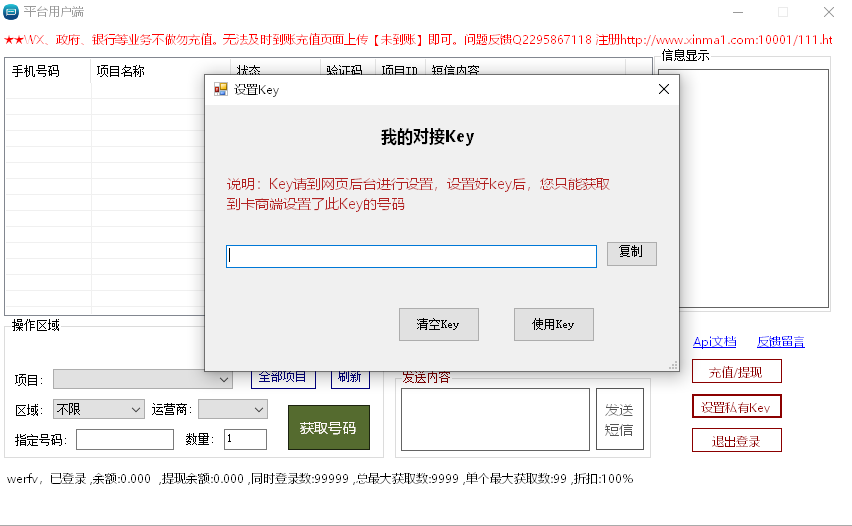The image size is (852, 526).
Task: Open the Api文档 link
Action: click(x=714, y=342)
